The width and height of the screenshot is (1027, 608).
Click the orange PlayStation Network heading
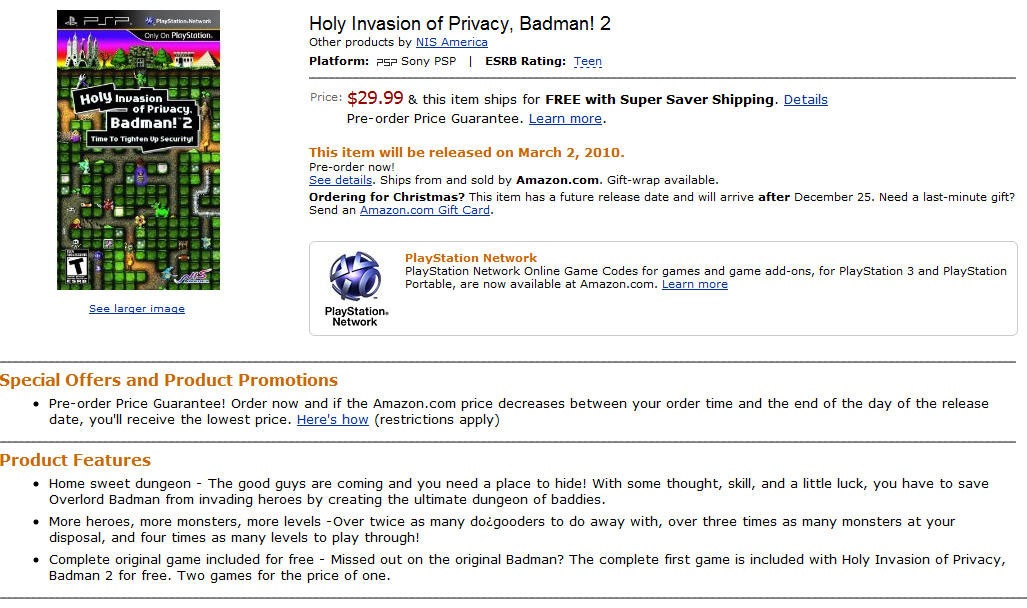click(471, 258)
